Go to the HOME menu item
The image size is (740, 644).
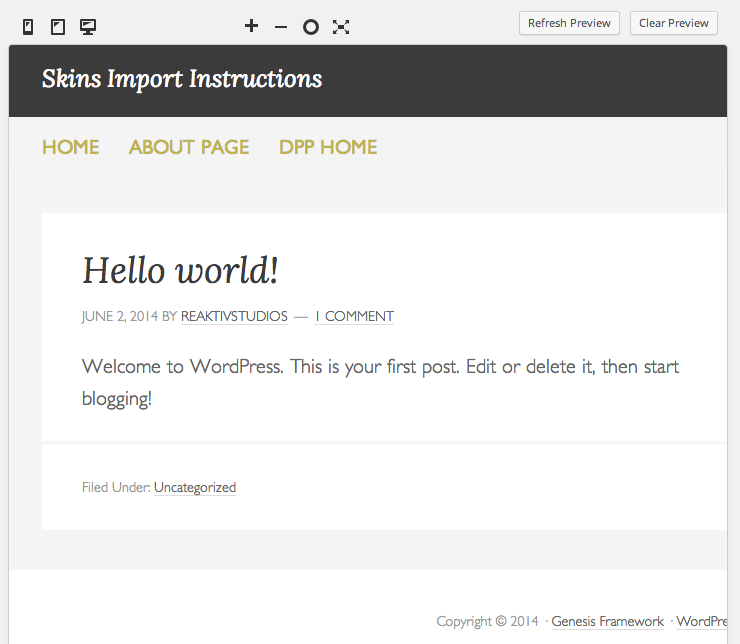(x=71, y=147)
